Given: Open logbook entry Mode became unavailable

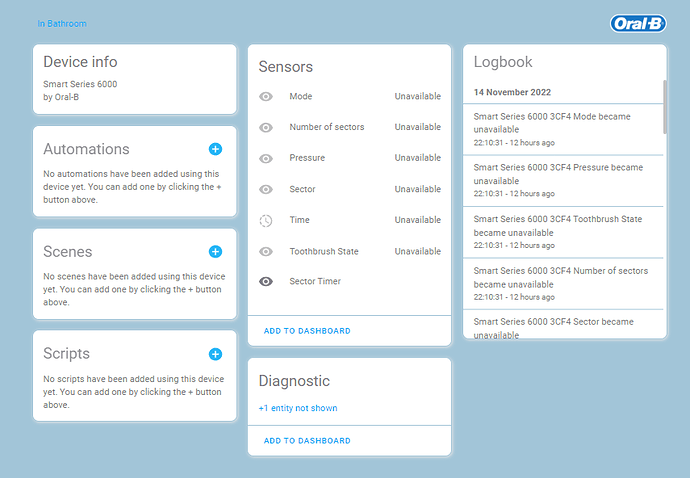Looking at the screenshot, I should 563,129.
